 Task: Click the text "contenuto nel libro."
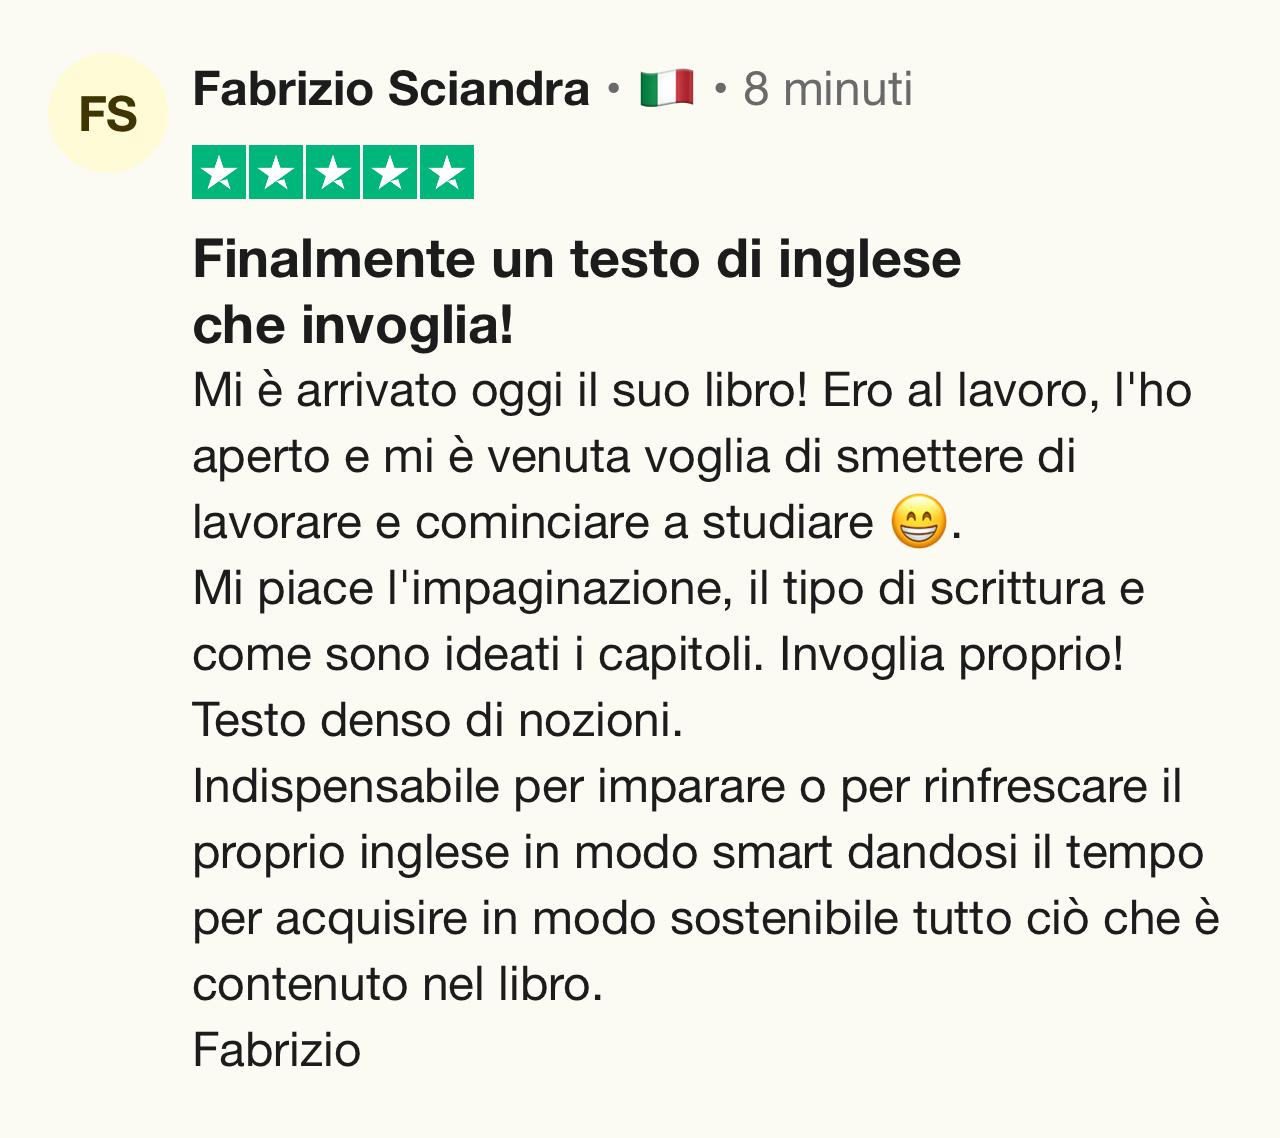(397, 984)
